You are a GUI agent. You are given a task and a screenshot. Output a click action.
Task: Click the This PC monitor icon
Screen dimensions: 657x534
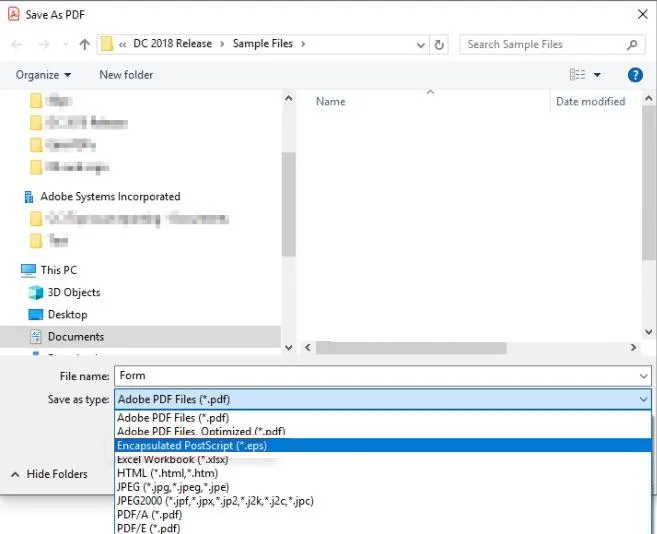click(x=28, y=270)
